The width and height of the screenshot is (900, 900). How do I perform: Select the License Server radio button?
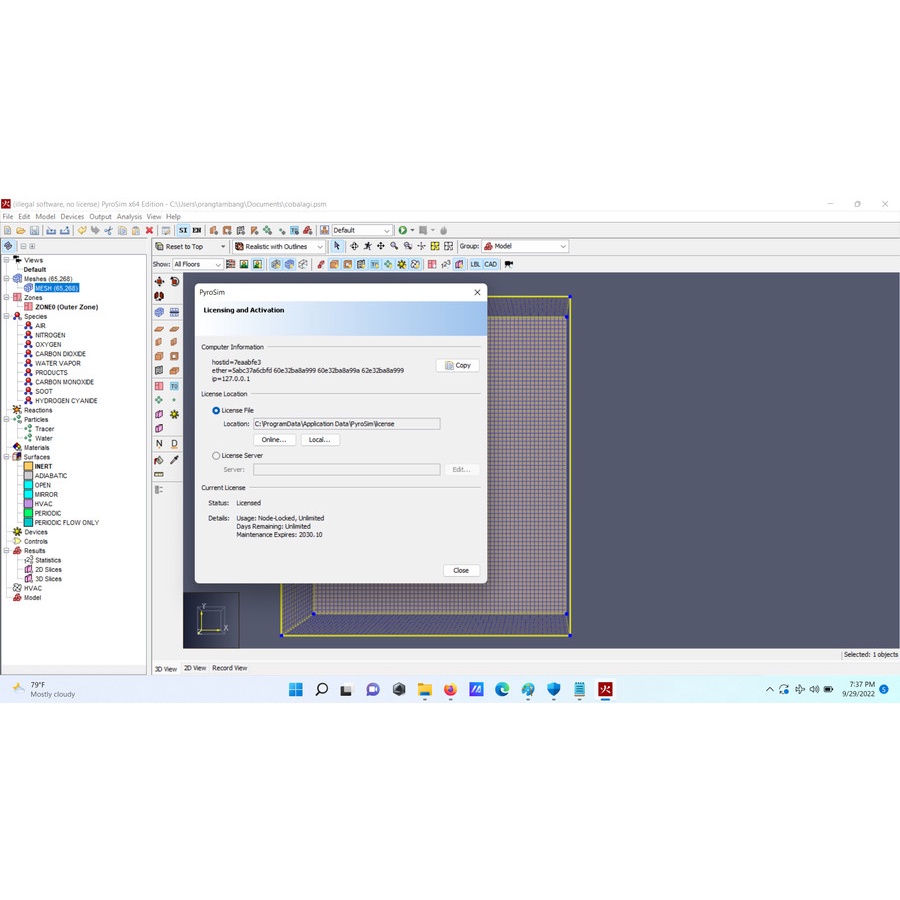coord(216,456)
